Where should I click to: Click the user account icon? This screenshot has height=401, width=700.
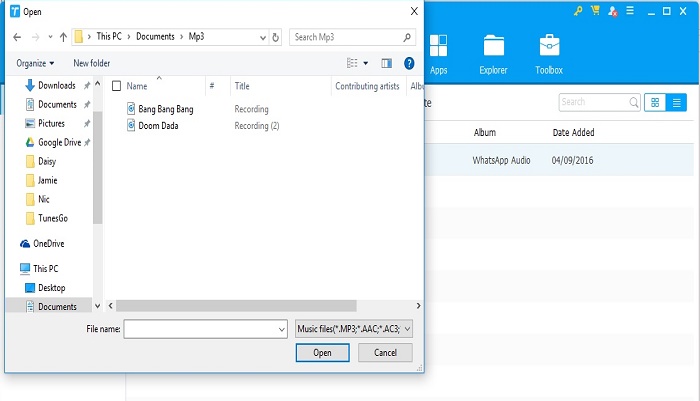click(x=612, y=11)
